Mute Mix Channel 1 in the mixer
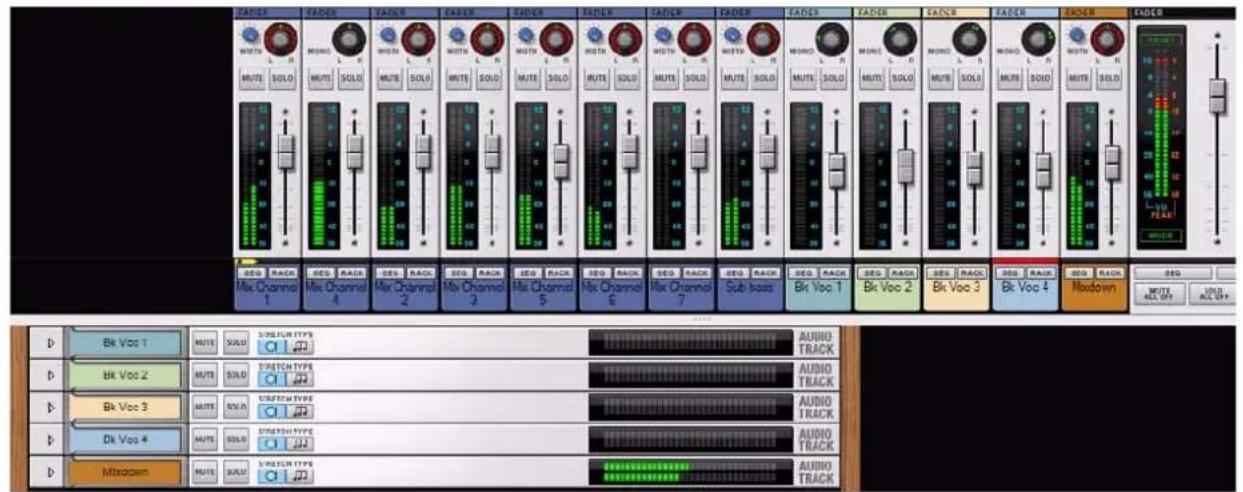This screenshot has height=492, width=1243. [x=251, y=78]
